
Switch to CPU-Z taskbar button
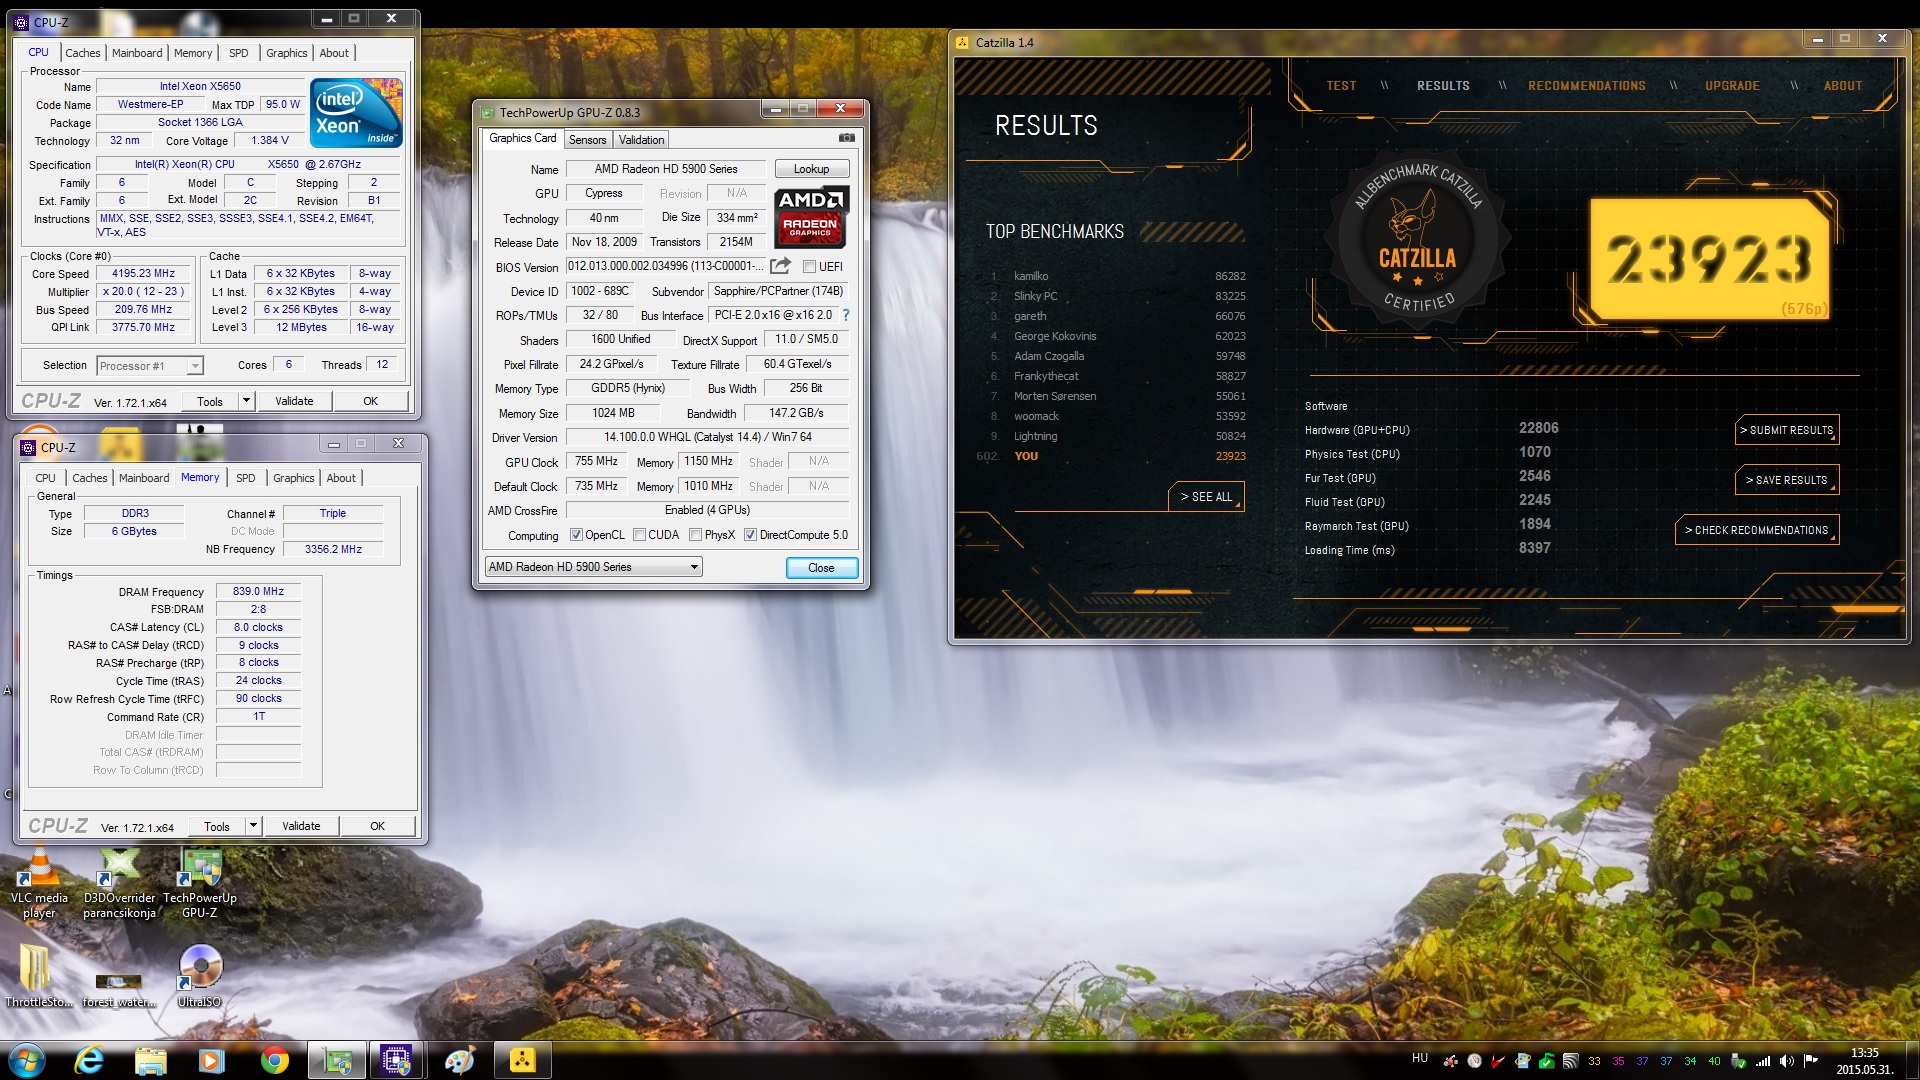coord(397,1060)
